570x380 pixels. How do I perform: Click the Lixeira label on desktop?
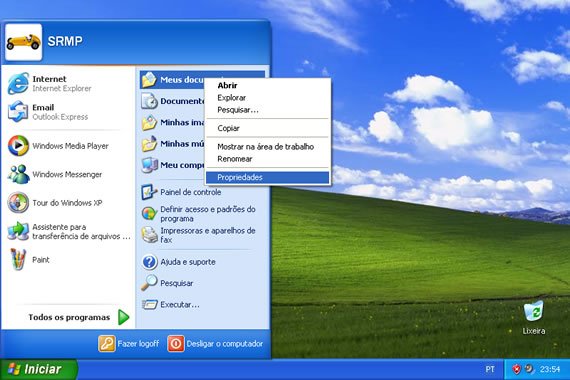[534, 331]
